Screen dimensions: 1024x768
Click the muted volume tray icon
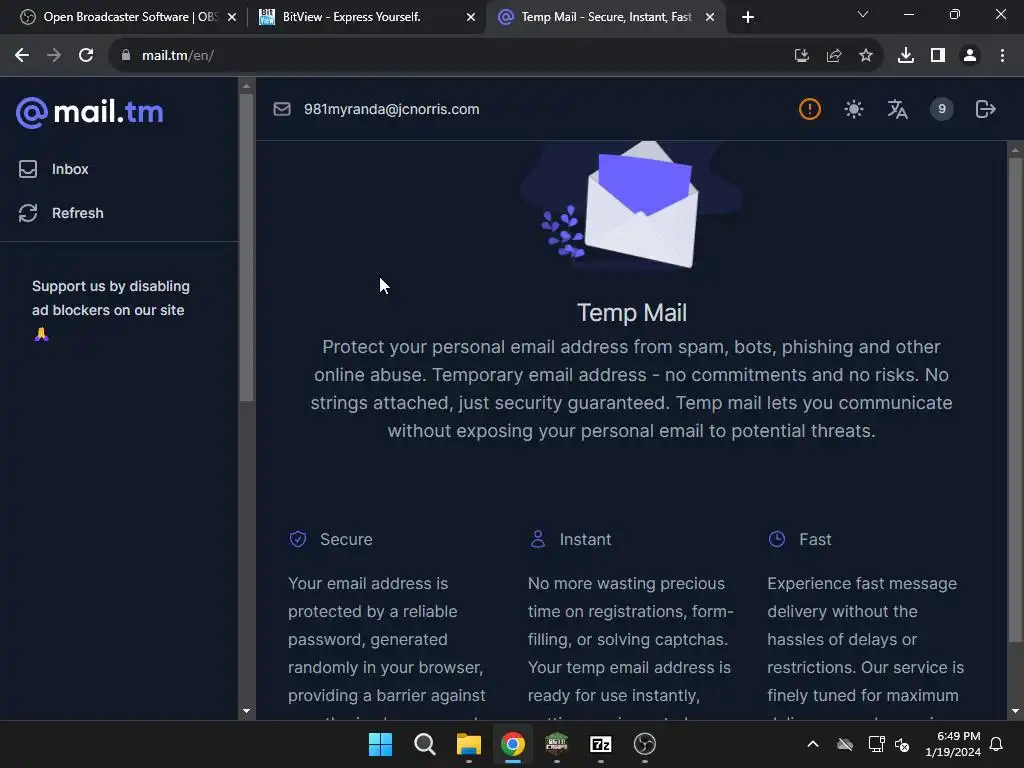pyautogui.click(x=903, y=744)
